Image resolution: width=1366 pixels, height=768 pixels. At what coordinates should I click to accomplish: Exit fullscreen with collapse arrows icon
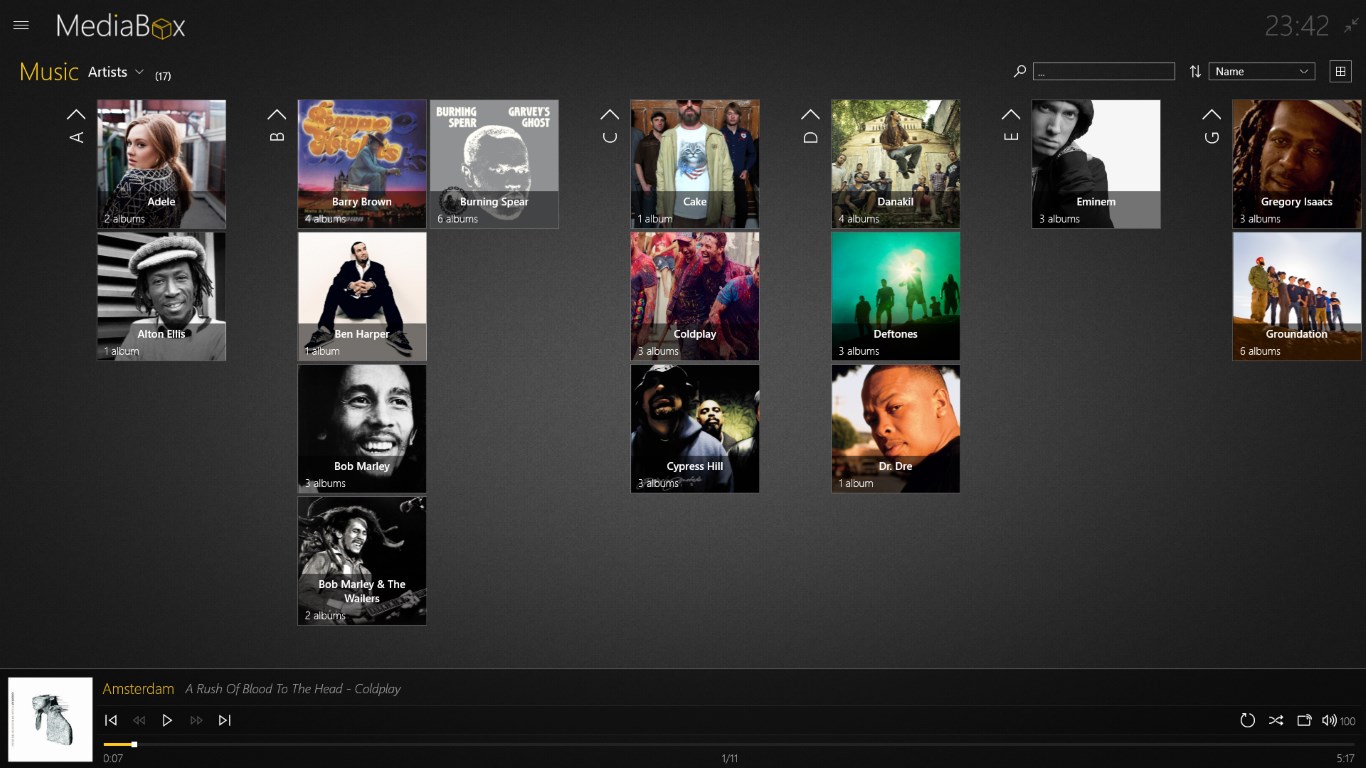click(x=1352, y=24)
